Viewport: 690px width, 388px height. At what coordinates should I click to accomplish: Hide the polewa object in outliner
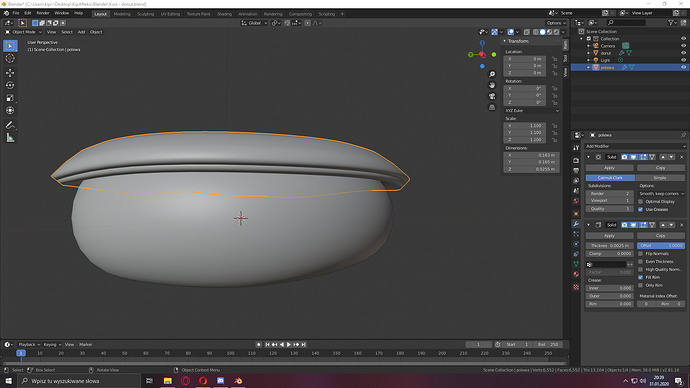(x=683, y=67)
